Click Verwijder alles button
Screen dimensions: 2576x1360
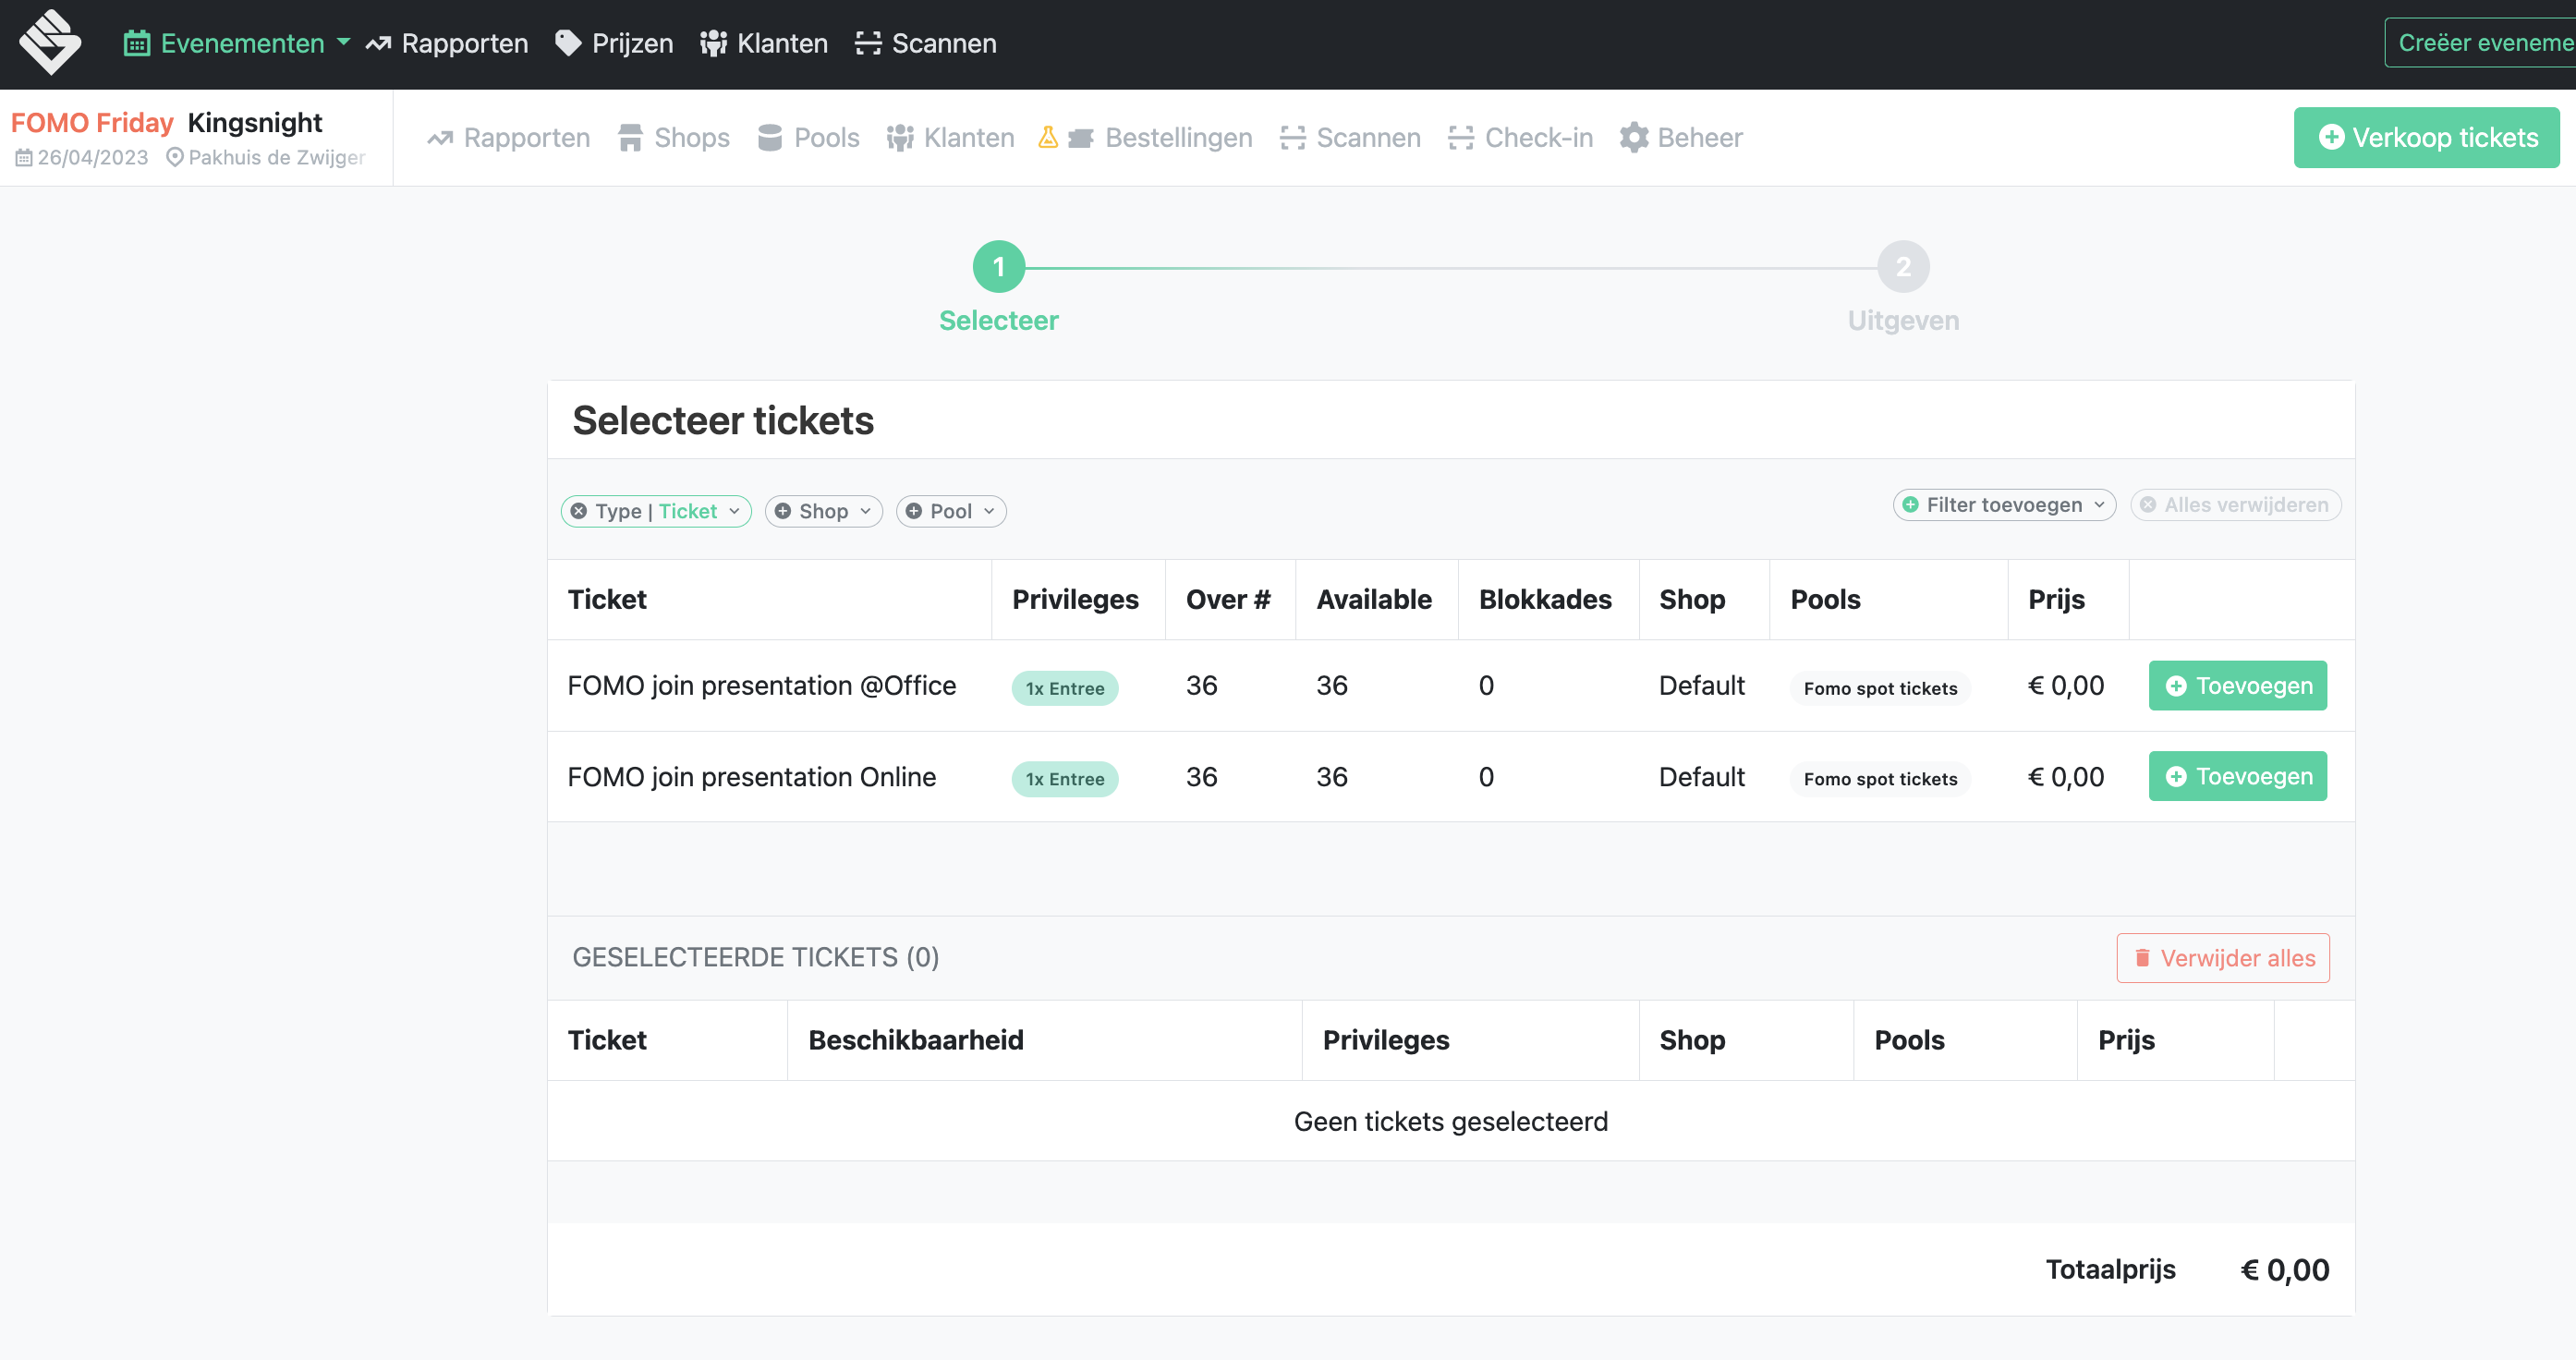(x=2223, y=958)
